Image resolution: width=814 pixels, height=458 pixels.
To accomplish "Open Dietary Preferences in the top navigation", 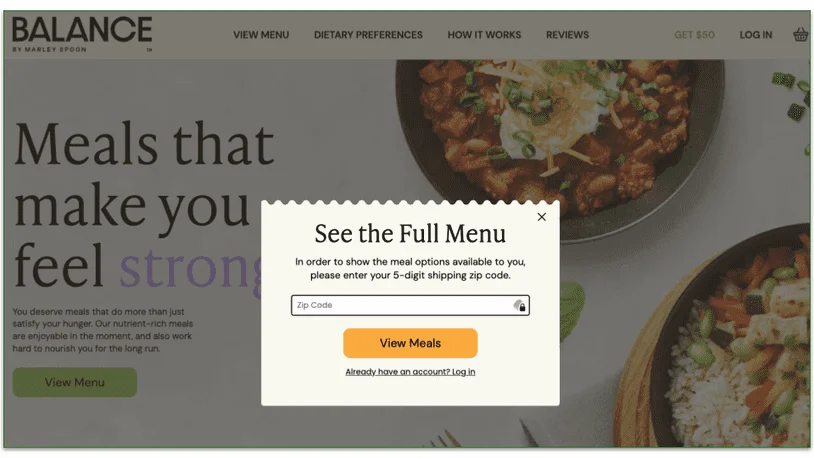I will point(368,35).
